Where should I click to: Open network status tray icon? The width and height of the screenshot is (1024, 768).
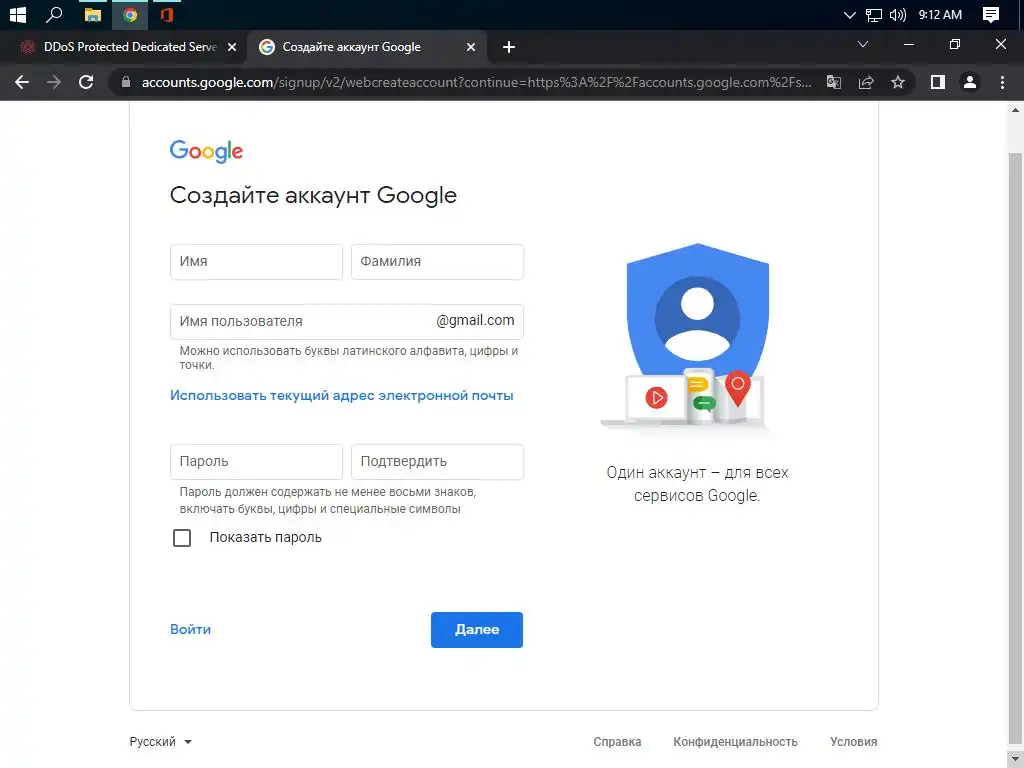coord(873,14)
